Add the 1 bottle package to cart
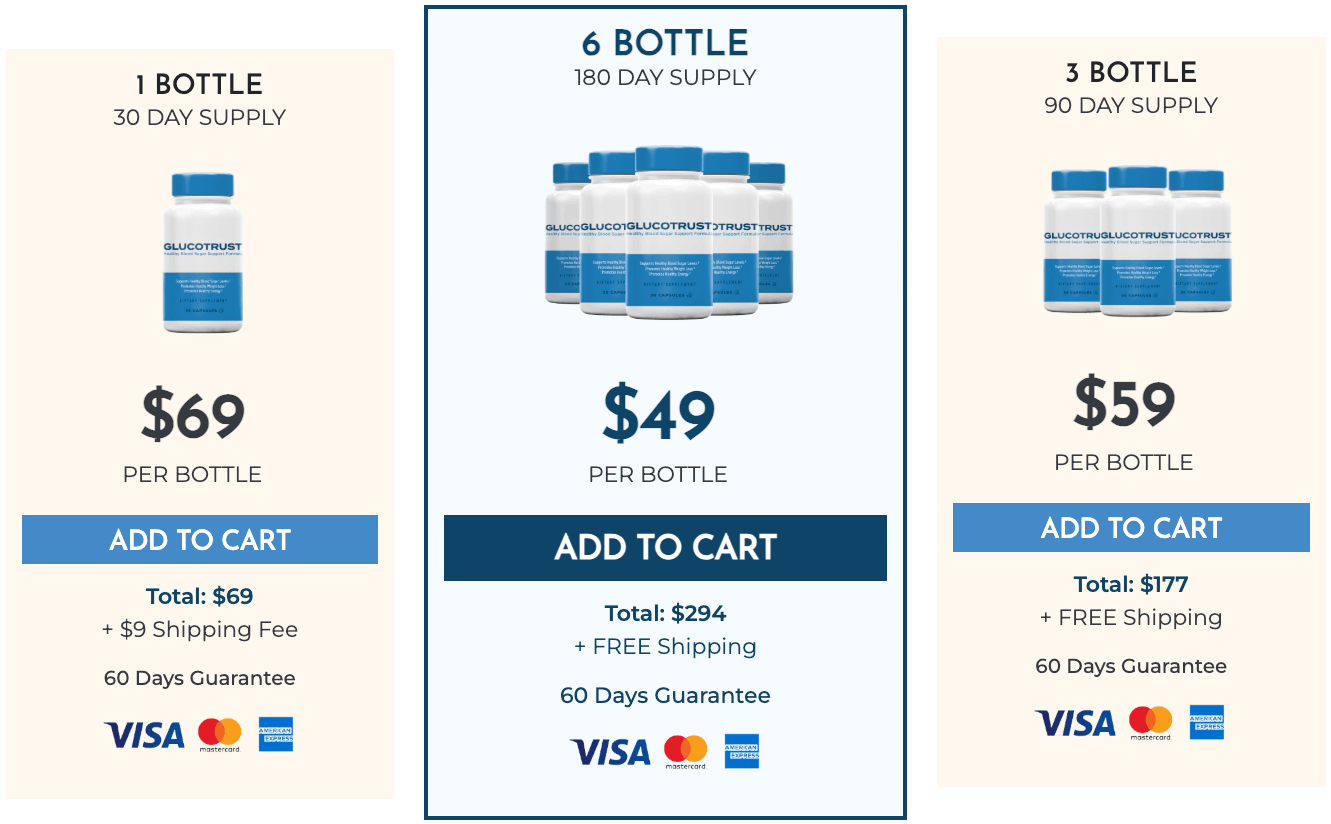The width and height of the screenshot is (1331, 824). tap(200, 540)
